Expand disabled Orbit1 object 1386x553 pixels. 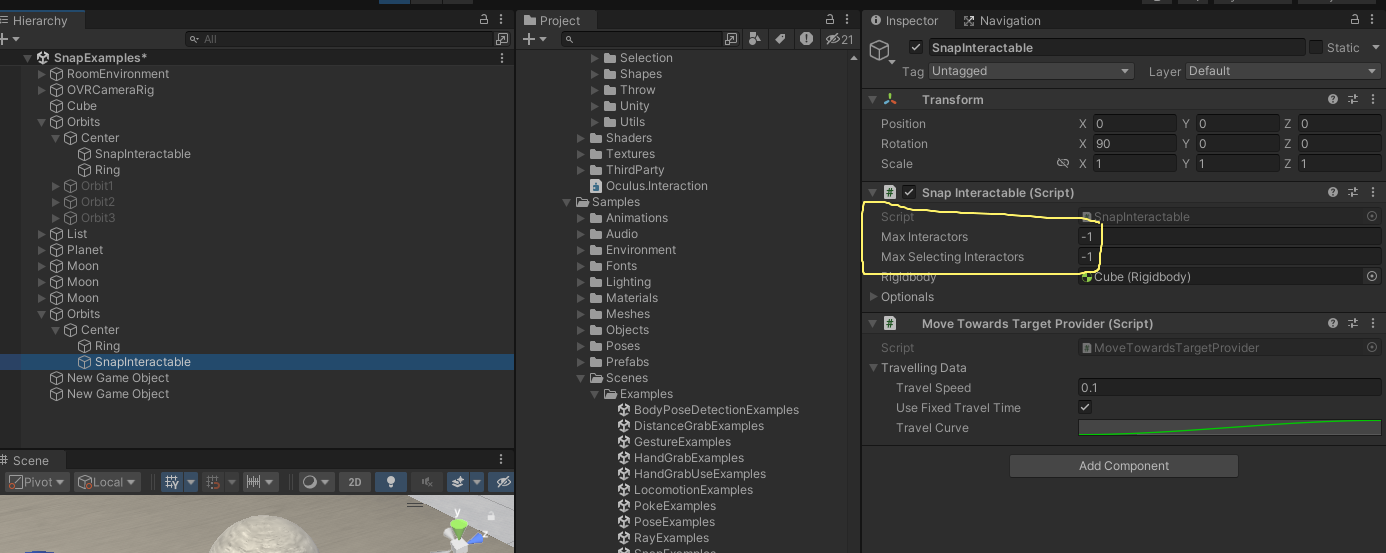(56, 186)
